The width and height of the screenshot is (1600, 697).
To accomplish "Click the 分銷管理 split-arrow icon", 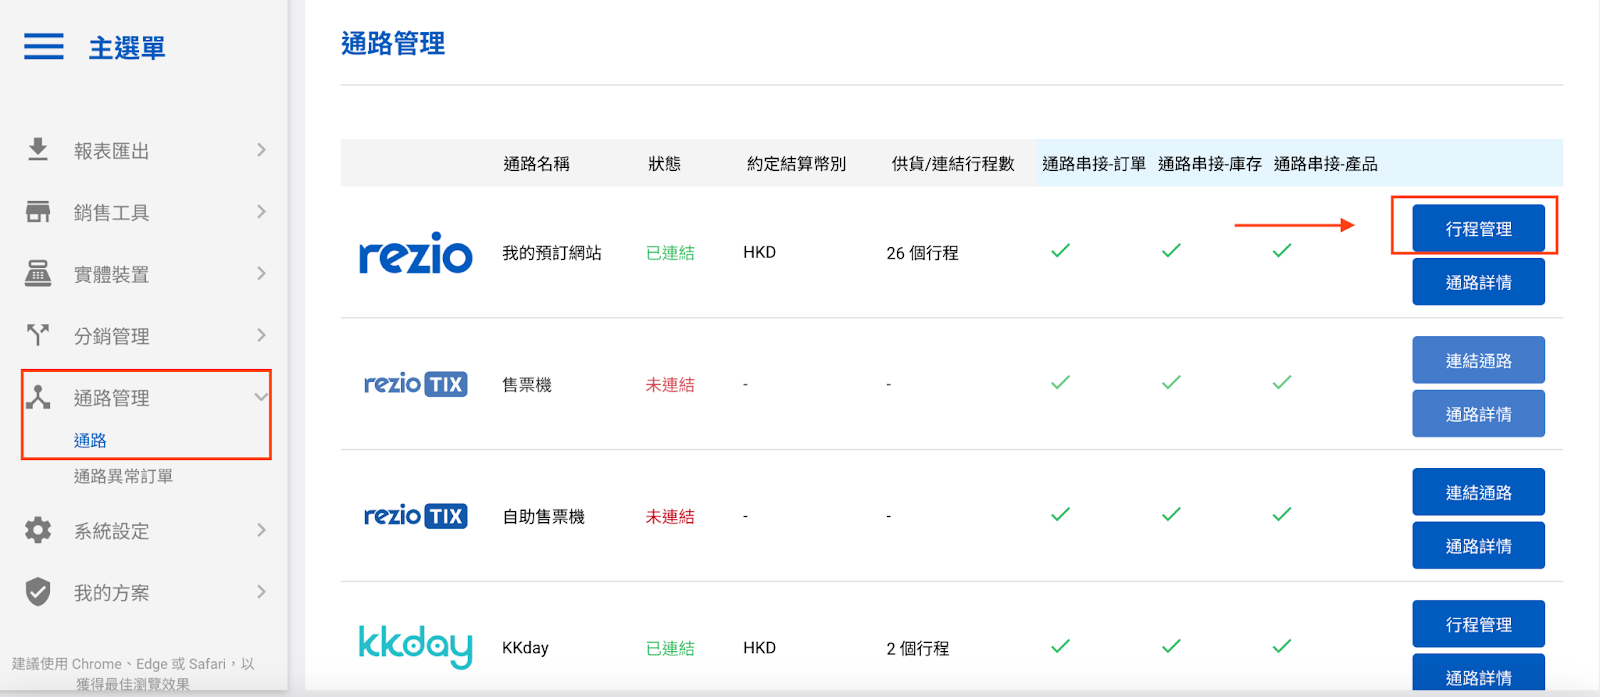I will click(x=38, y=335).
